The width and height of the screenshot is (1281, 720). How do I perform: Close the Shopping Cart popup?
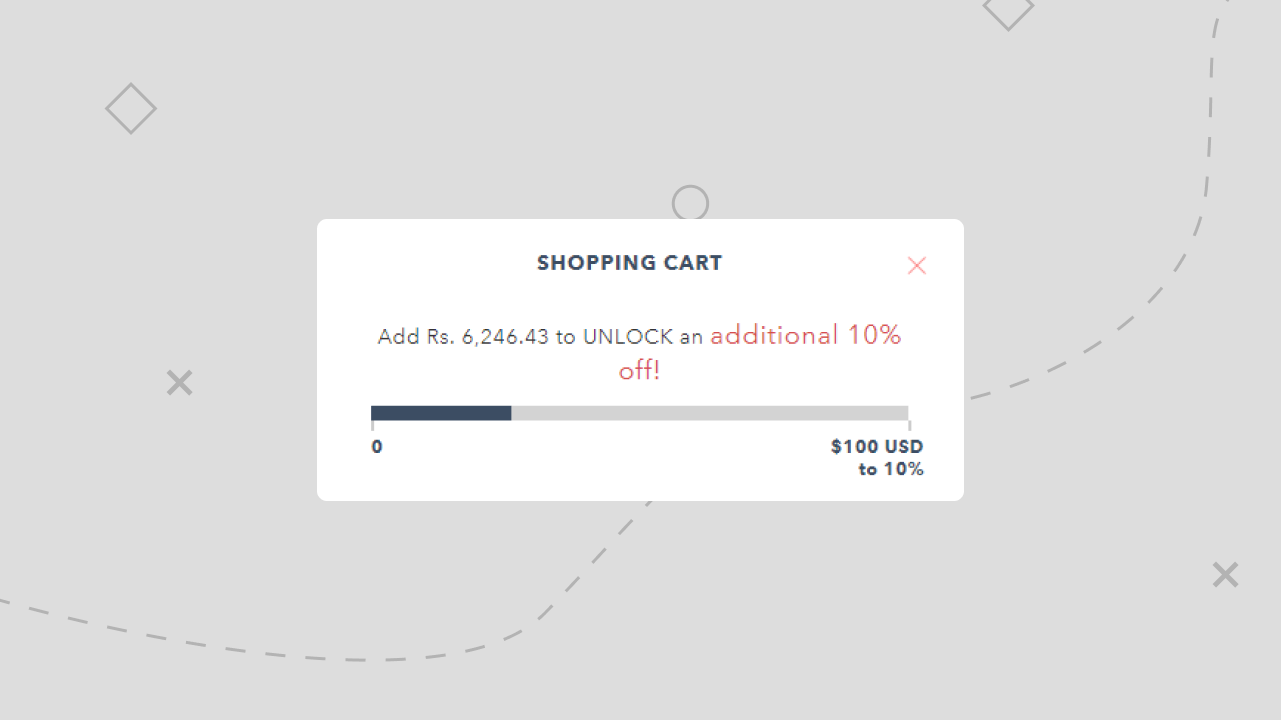tap(917, 265)
